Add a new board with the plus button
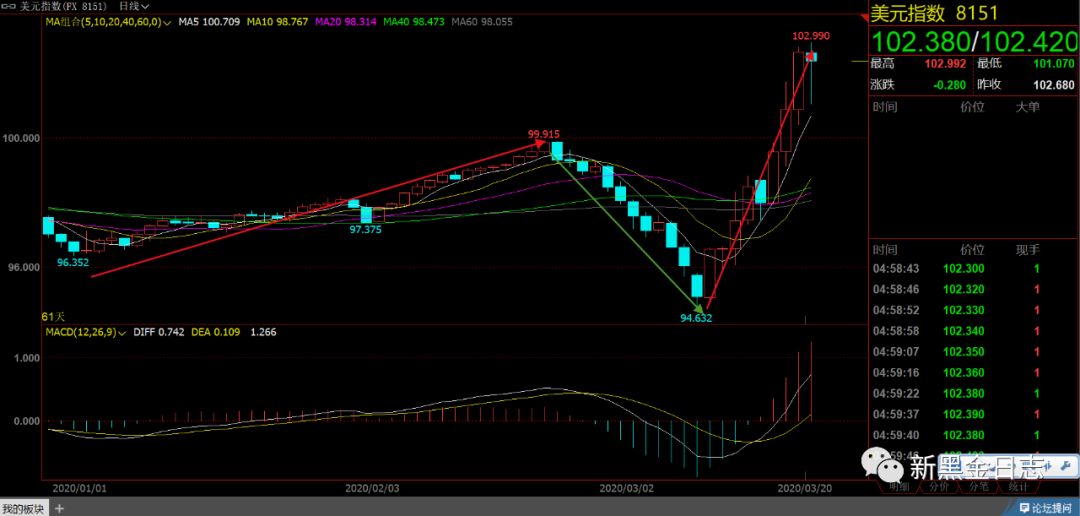The height and width of the screenshot is (516, 1080). coord(59,510)
